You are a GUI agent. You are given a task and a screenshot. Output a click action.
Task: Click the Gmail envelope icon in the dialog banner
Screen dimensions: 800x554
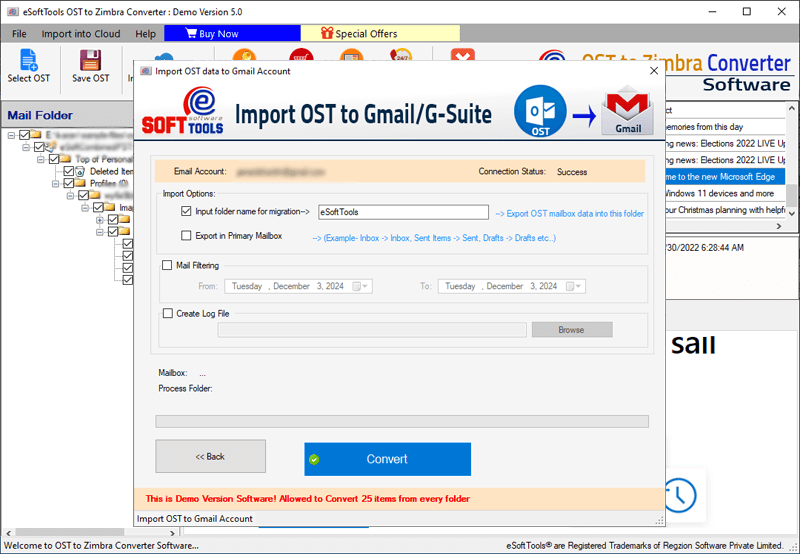point(628,110)
